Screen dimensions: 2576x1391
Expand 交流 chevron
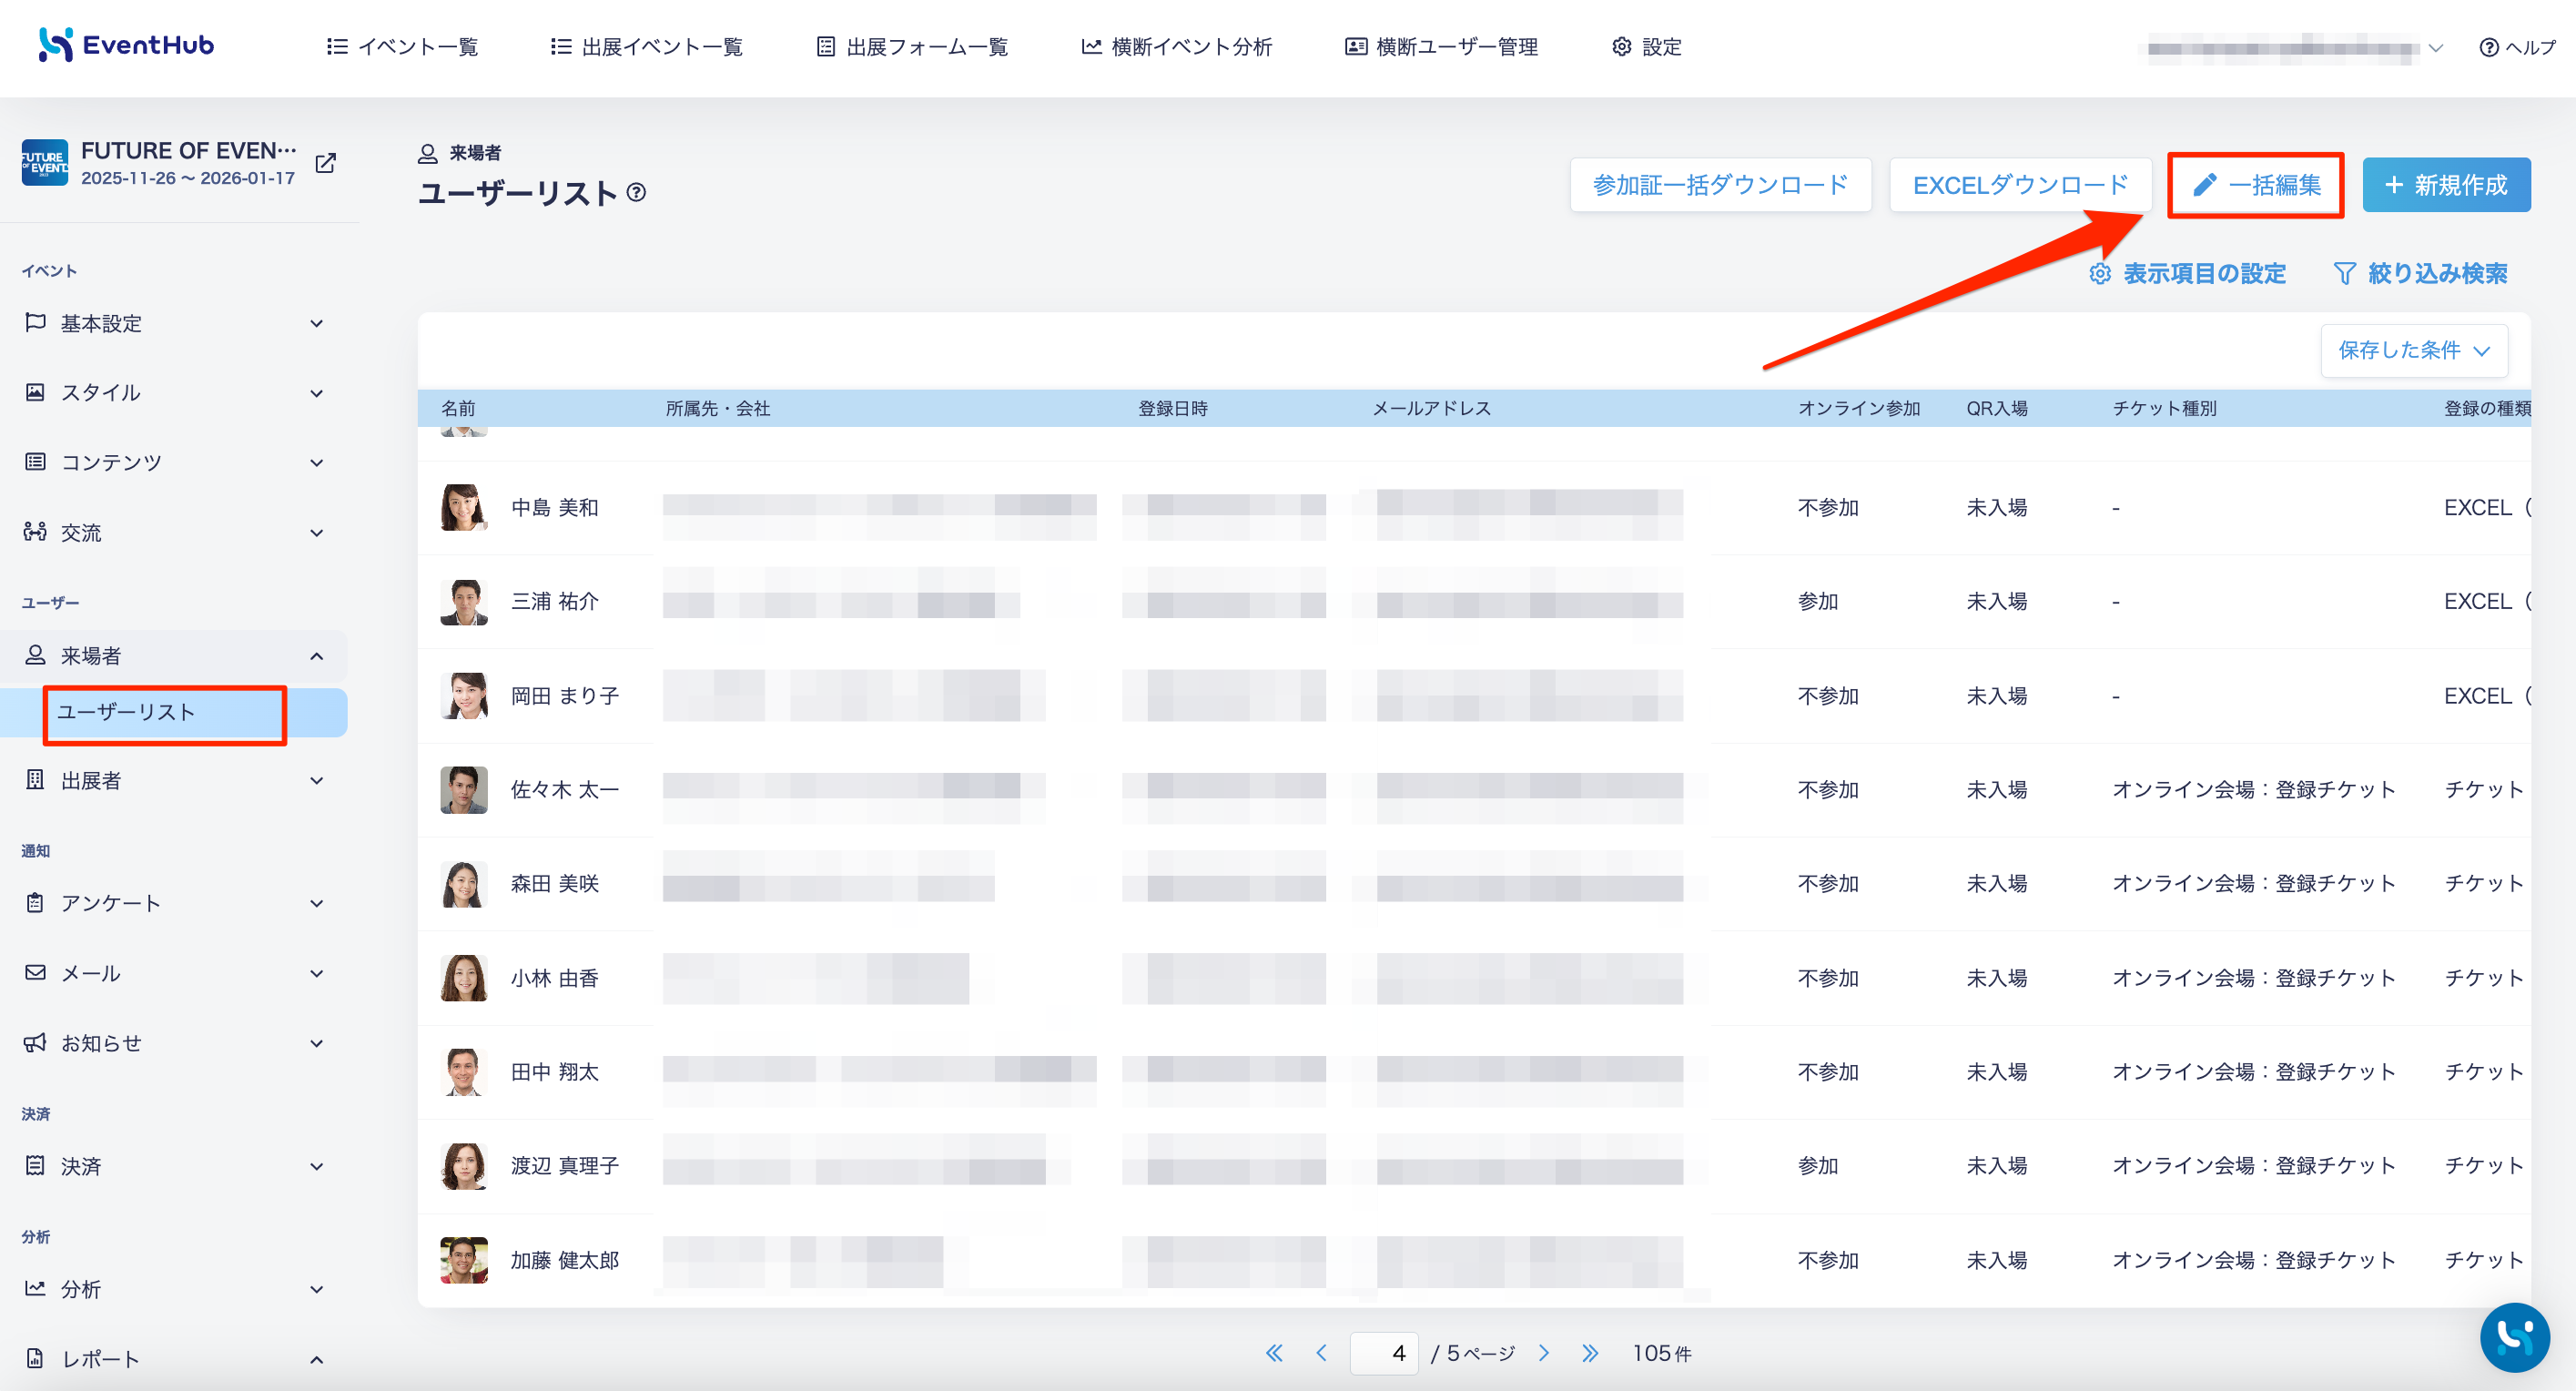coord(317,532)
